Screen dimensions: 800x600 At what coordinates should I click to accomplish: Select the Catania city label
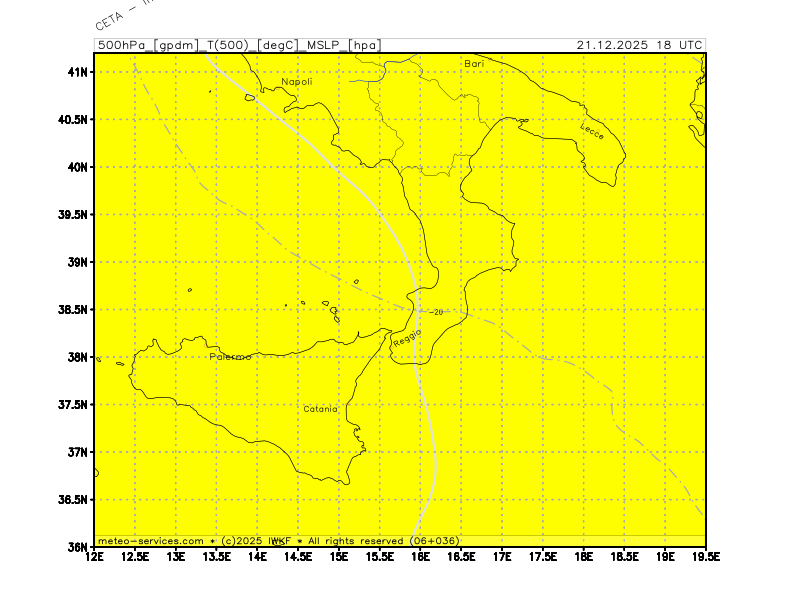coord(321,409)
